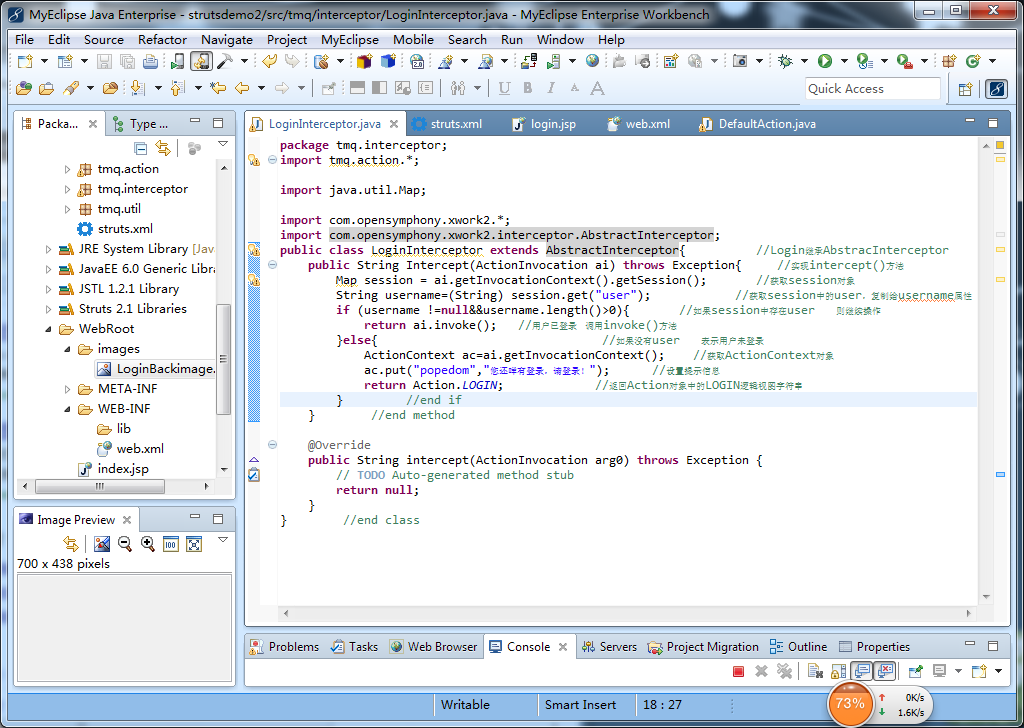Open the web browser globe toolbar icon
The image size is (1024, 728).
point(592,61)
